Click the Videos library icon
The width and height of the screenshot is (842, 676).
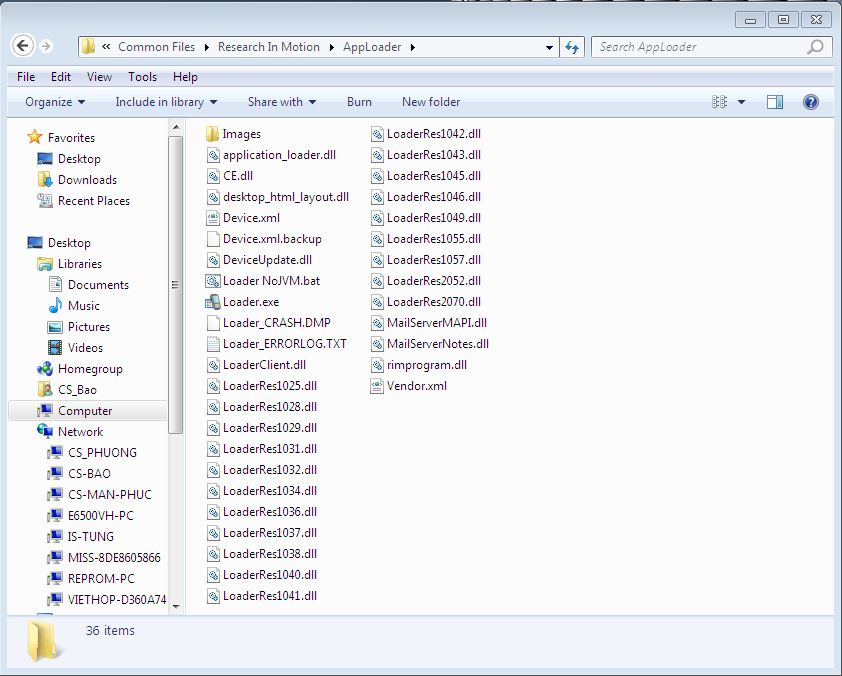tap(55, 347)
